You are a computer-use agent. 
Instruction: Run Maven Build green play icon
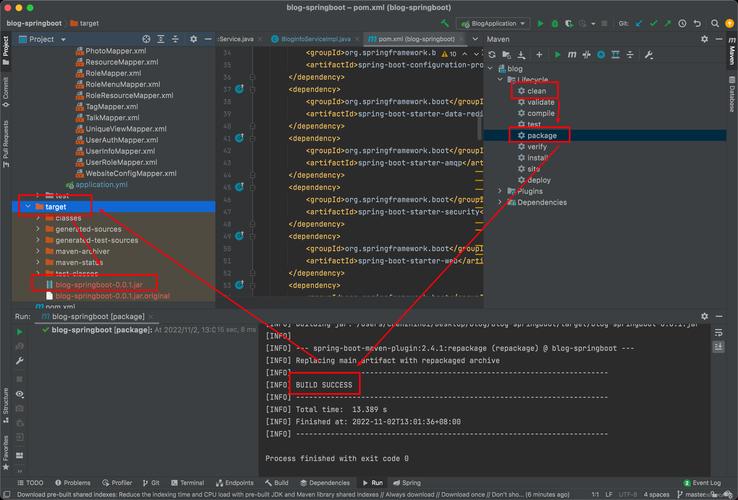(x=557, y=55)
